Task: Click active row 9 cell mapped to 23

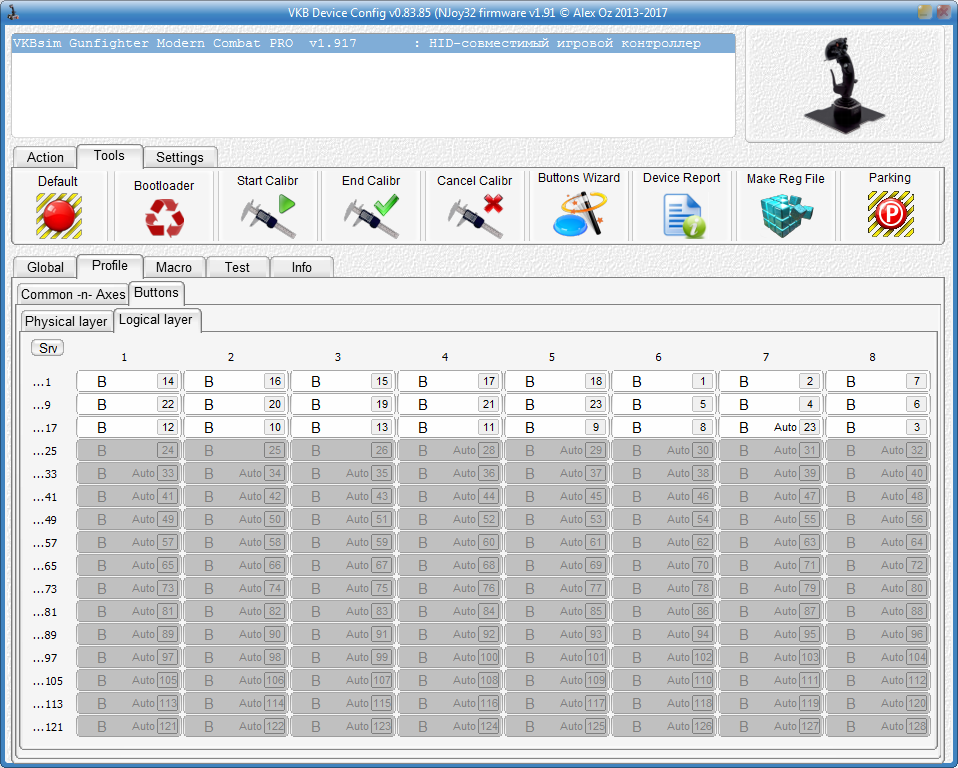Action: [557, 404]
